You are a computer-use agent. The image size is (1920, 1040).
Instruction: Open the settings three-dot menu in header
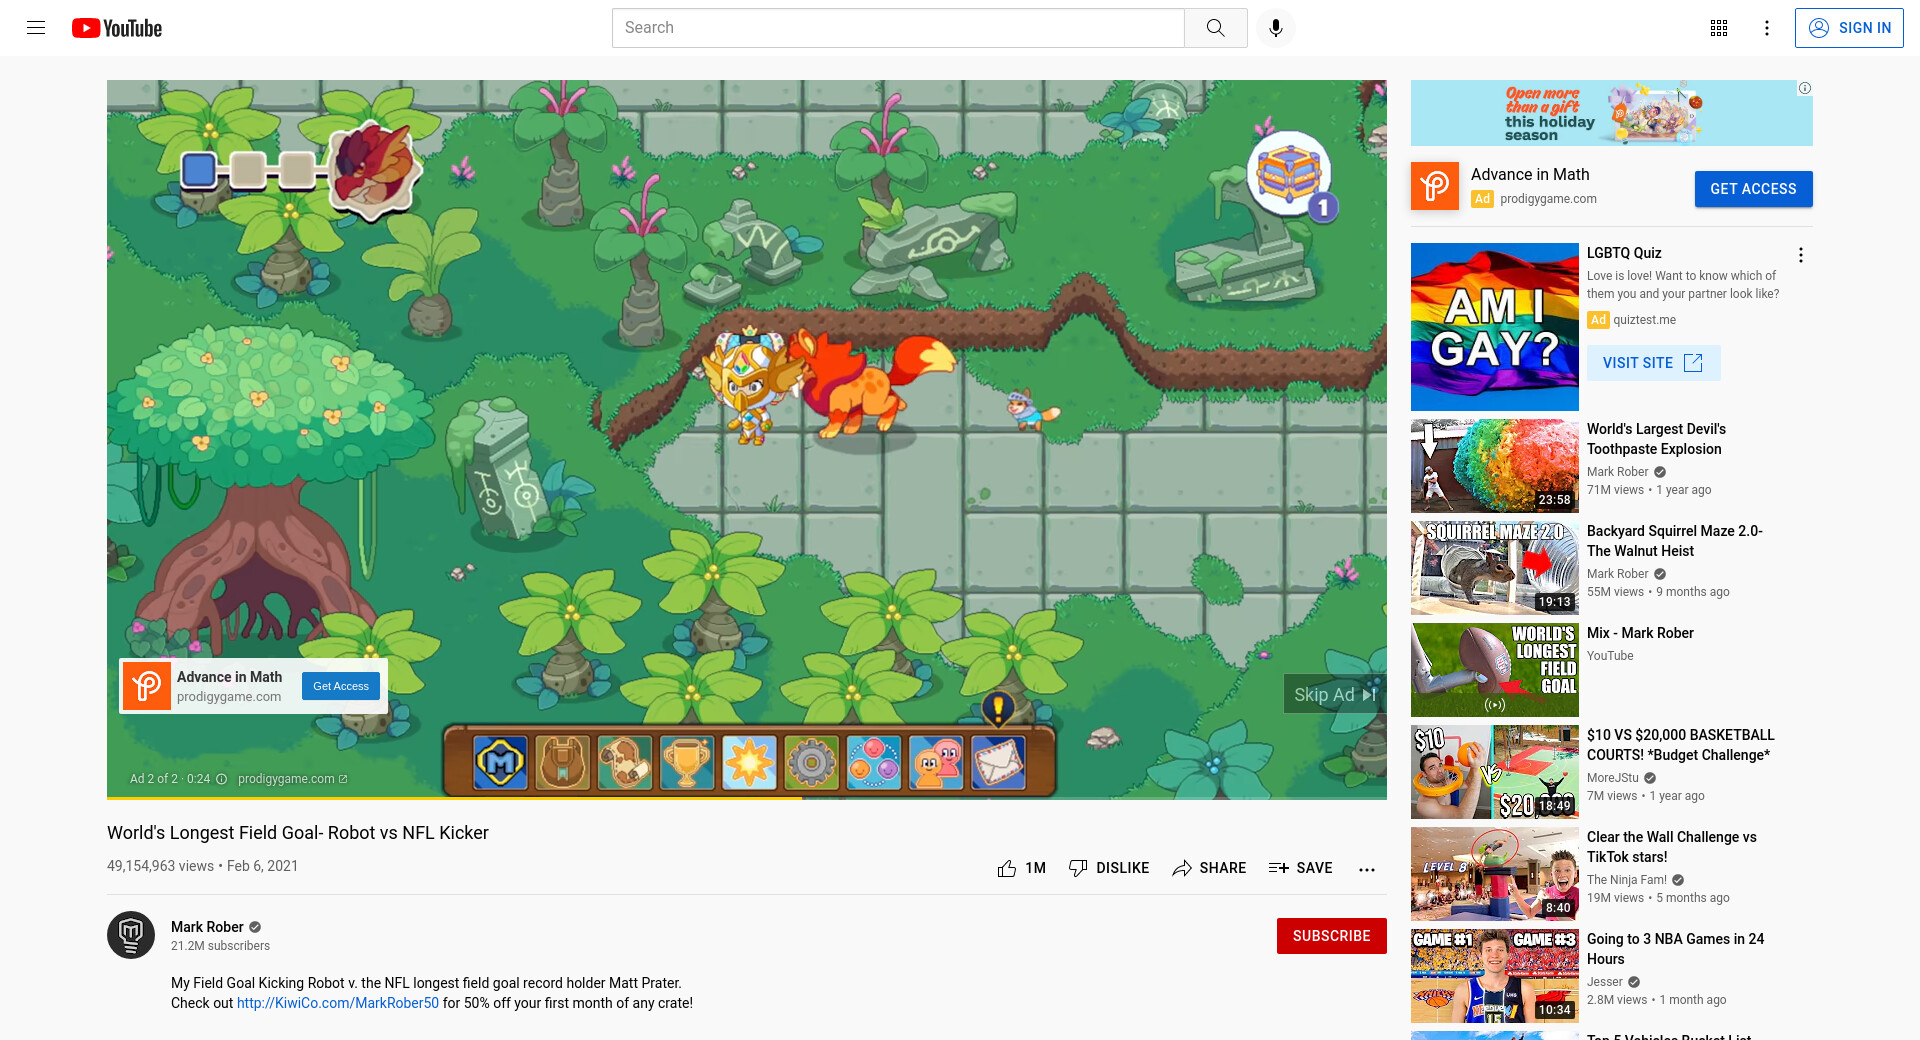[x=1767, y=28]
